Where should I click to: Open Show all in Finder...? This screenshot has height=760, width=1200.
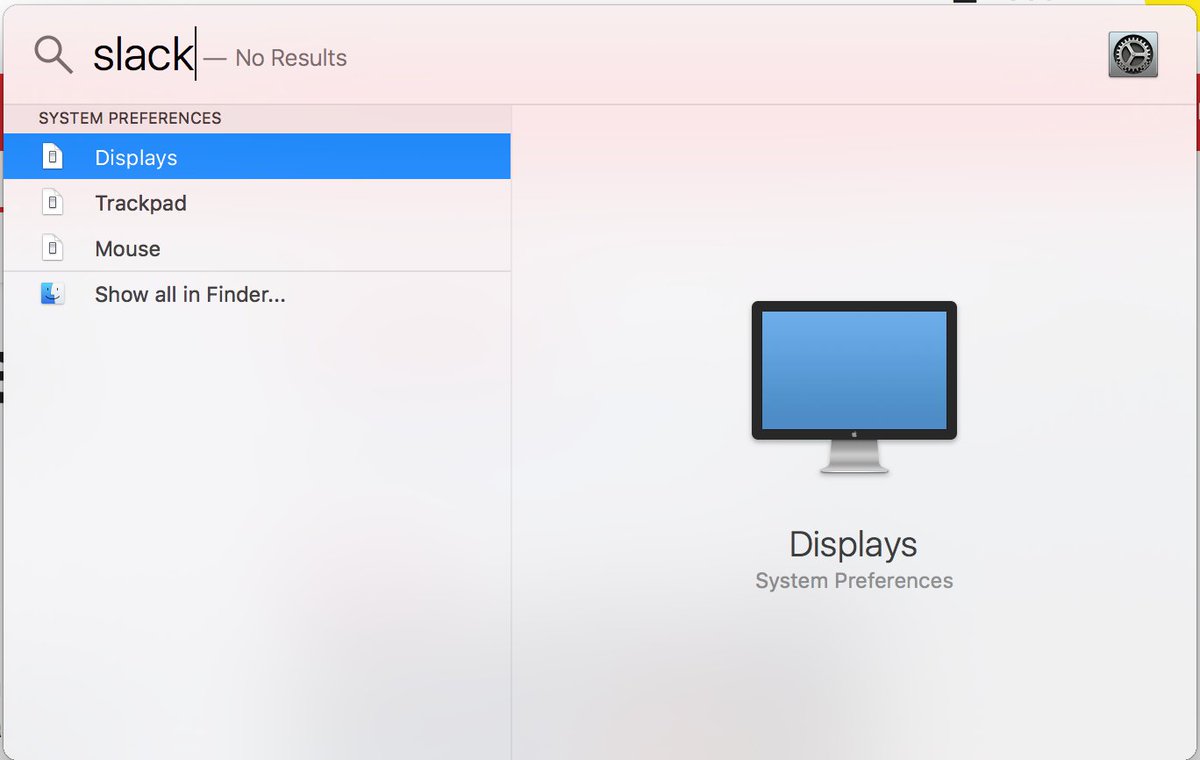[257, 294]
